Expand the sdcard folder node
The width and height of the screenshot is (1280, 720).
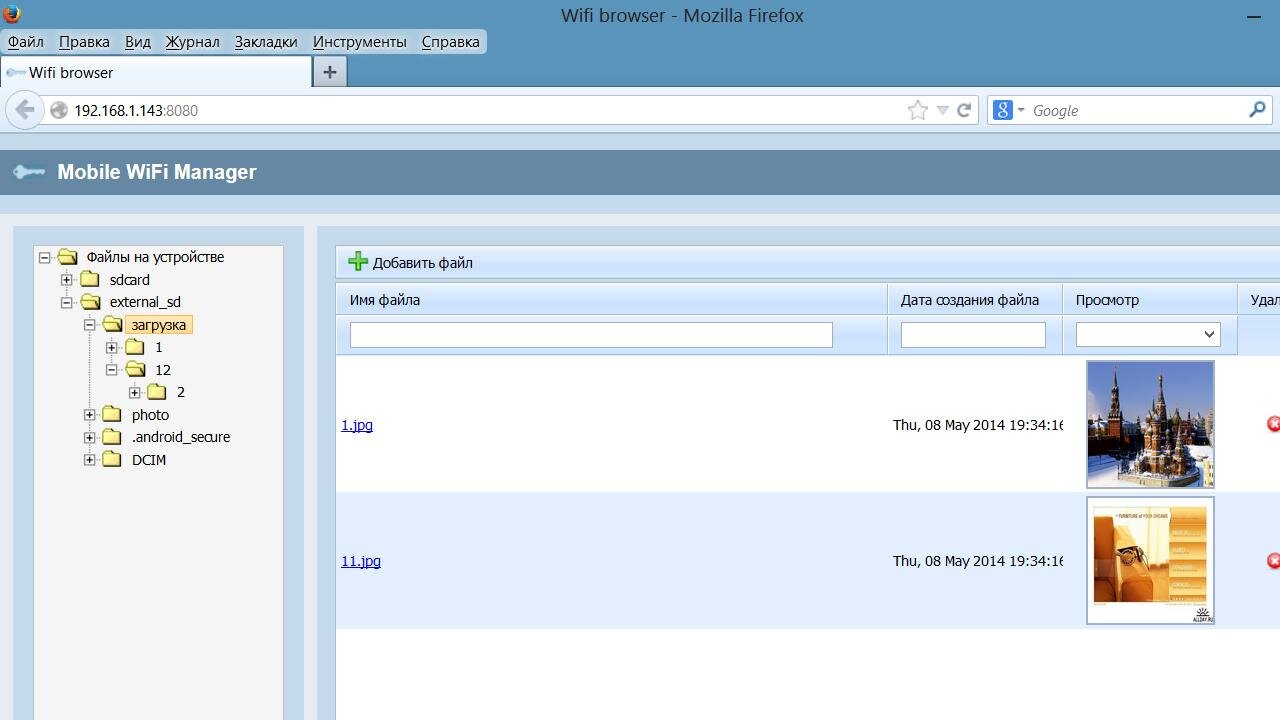pos(67,280)
